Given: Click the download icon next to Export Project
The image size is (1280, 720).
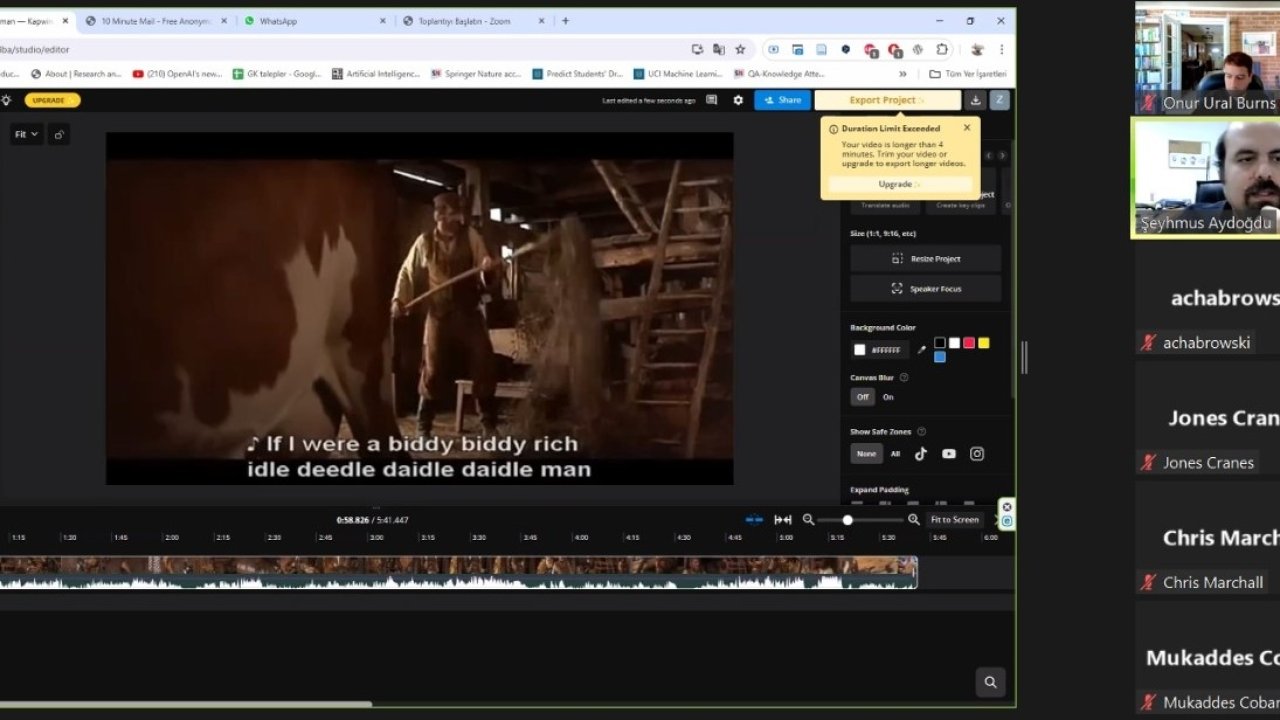Looking at the screenshot, I should click(976, 100).
